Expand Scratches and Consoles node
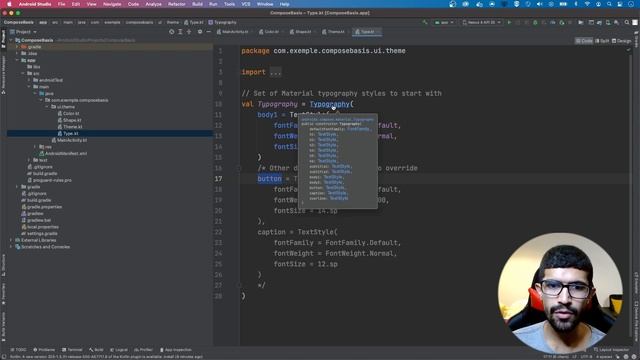The height and width of the screenshot is (360, 640). pos(11,247)
